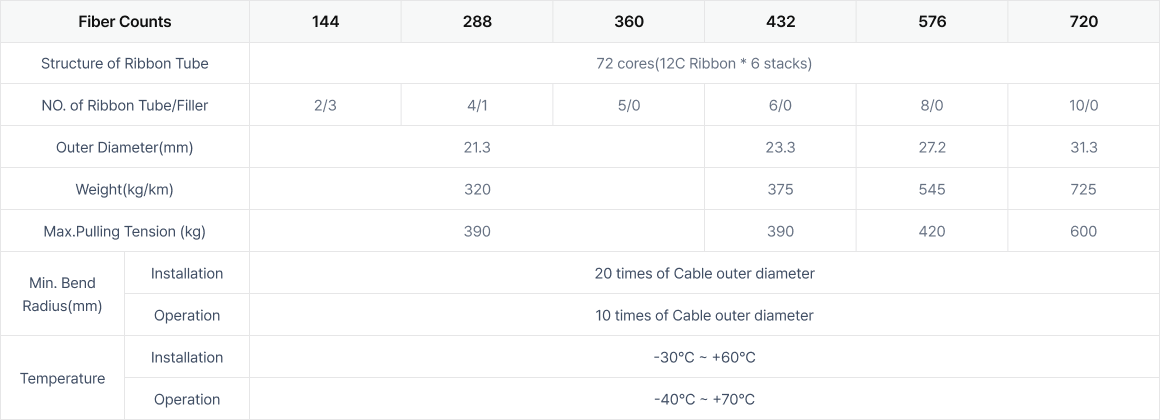Click the Fiber Counts header cell
Viewport: 1160px width, 420px height.
[x=124, y=21]
